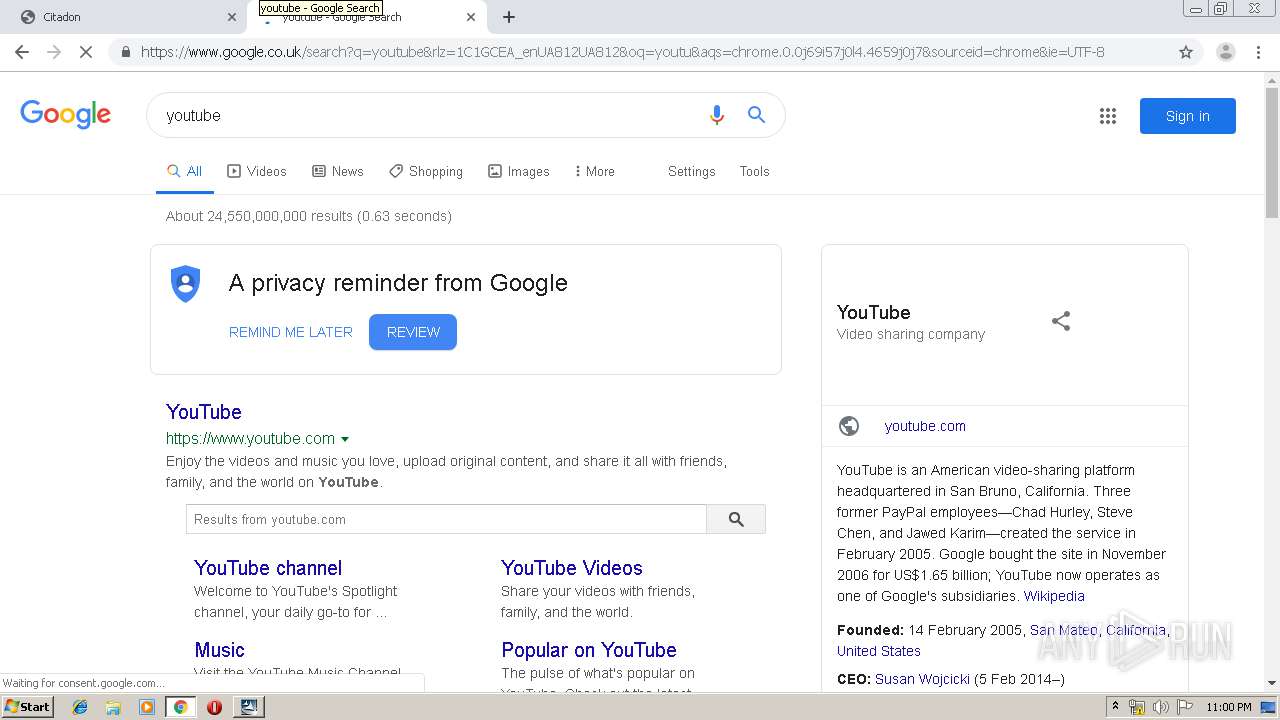
Task: Click the Sign in button
Action: click(x=1187, y=116)
